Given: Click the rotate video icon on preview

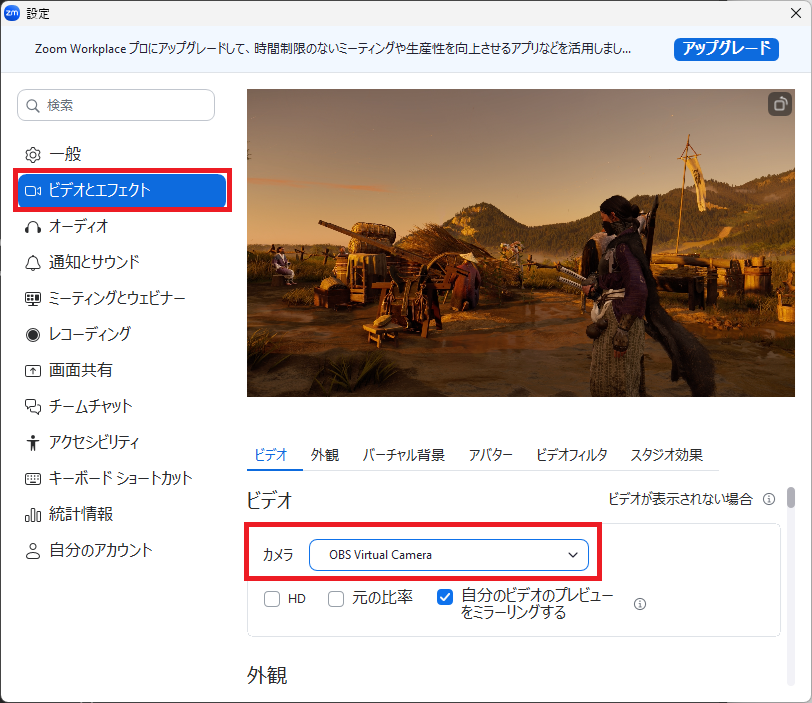Looking at the screenshot, I should click(779, 104).
